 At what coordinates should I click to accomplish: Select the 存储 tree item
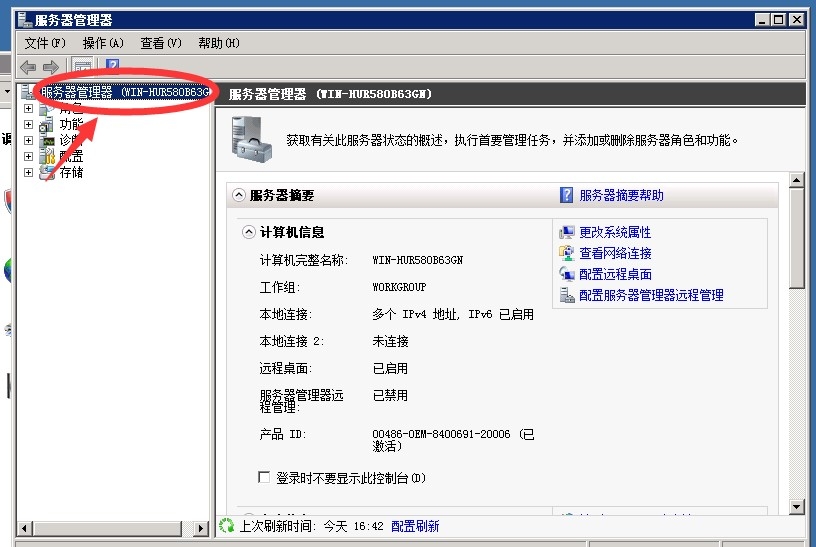[x=71, y=172]
